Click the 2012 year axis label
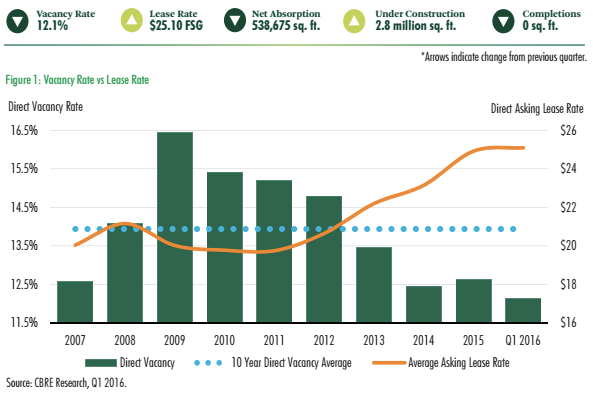Image resolution: width=593 pixels, height=396 pixels. click(x=324, y=340)
